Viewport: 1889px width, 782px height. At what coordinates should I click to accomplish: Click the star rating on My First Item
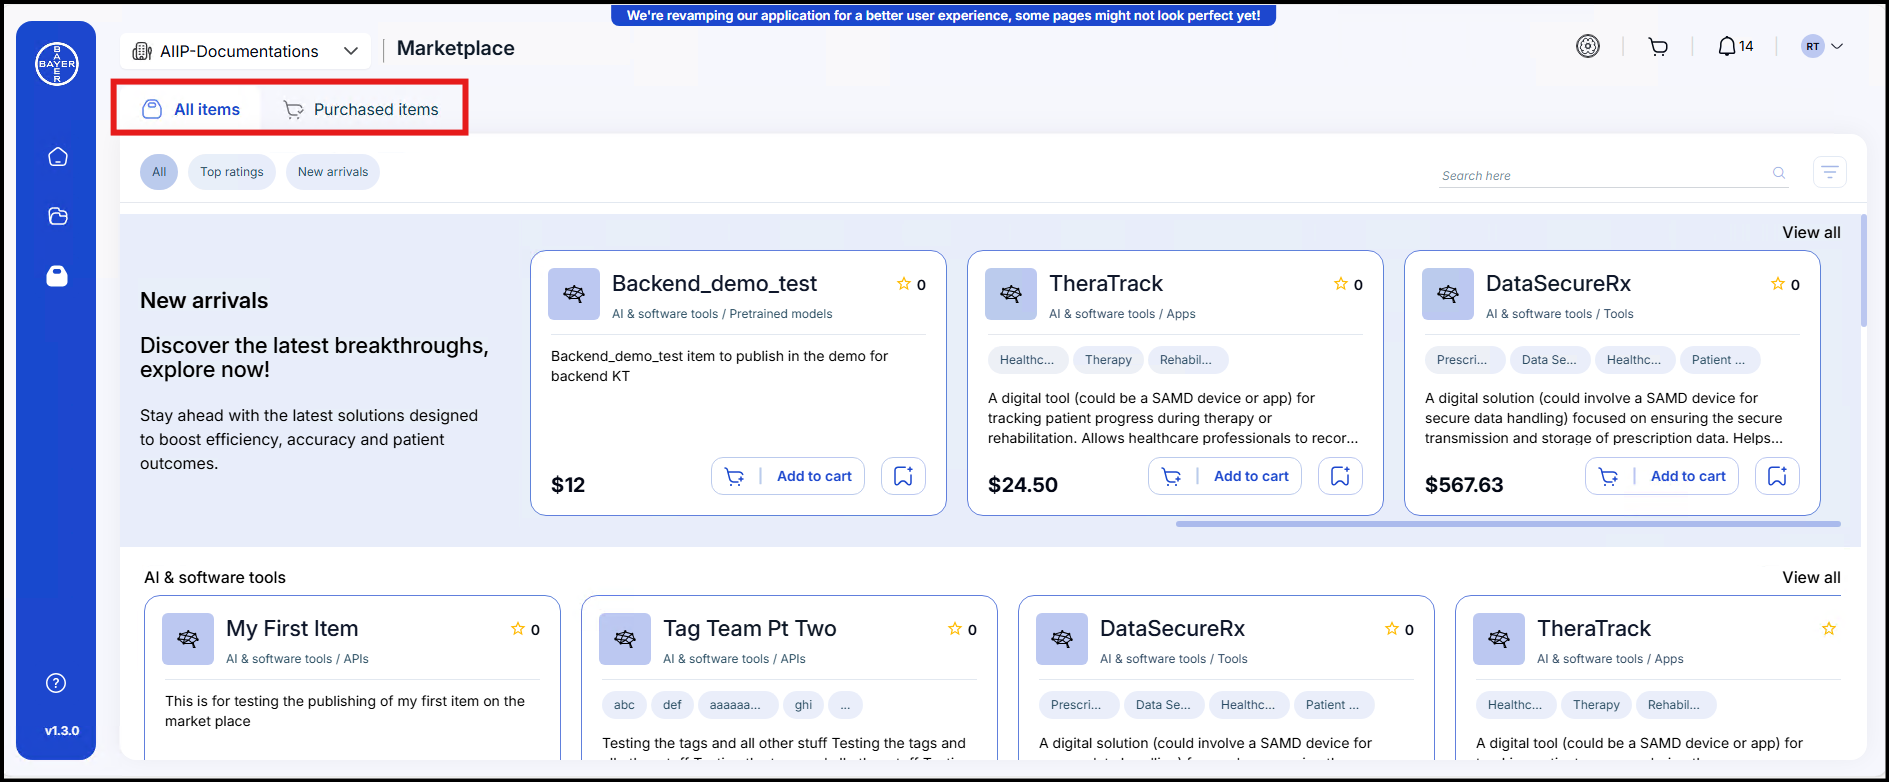point(518,629)
